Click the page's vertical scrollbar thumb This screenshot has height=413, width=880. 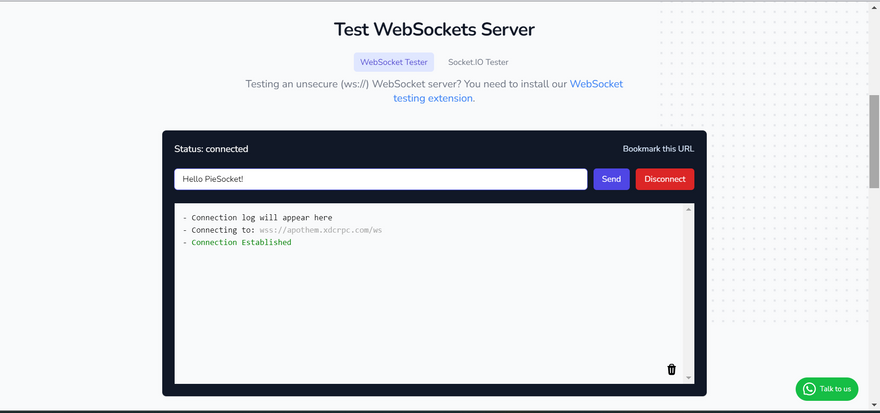[874, 135]
